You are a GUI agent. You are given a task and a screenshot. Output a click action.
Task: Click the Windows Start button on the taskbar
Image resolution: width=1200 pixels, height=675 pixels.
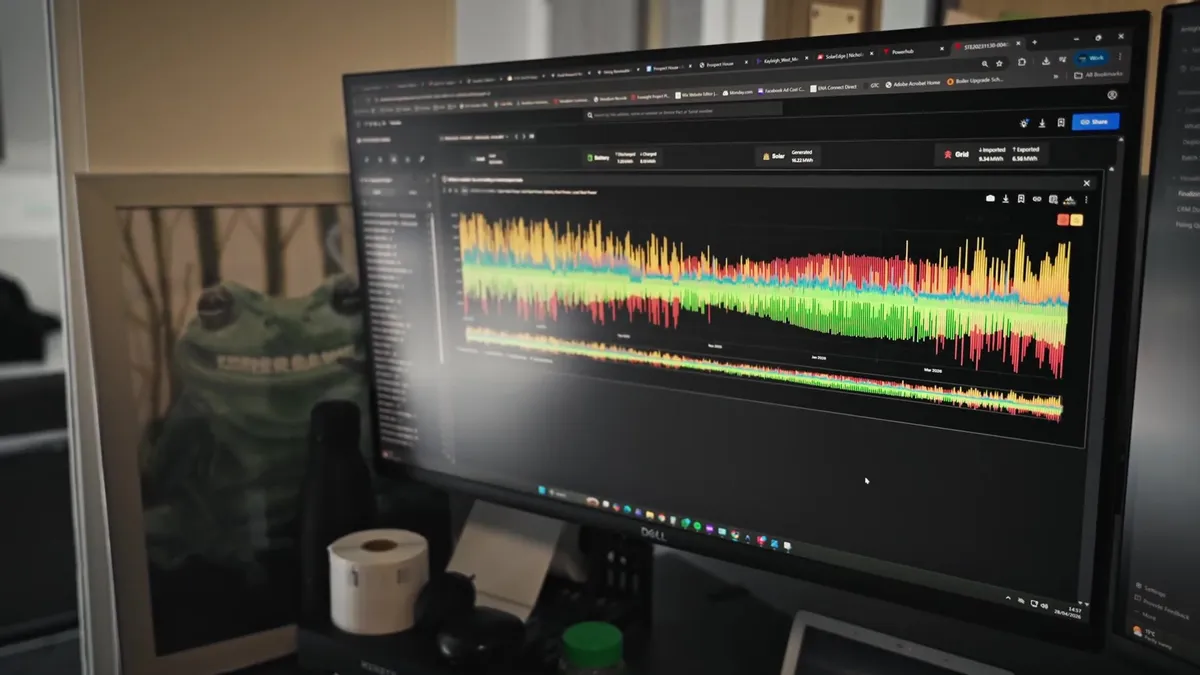click(543, 490)
